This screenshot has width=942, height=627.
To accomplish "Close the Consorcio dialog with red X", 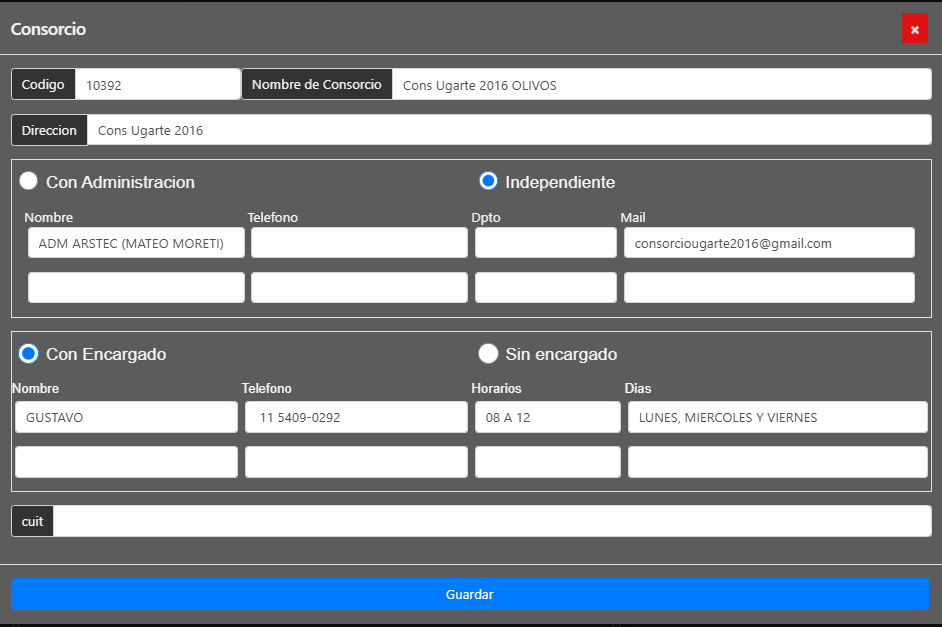I will [x=914, y=28].
